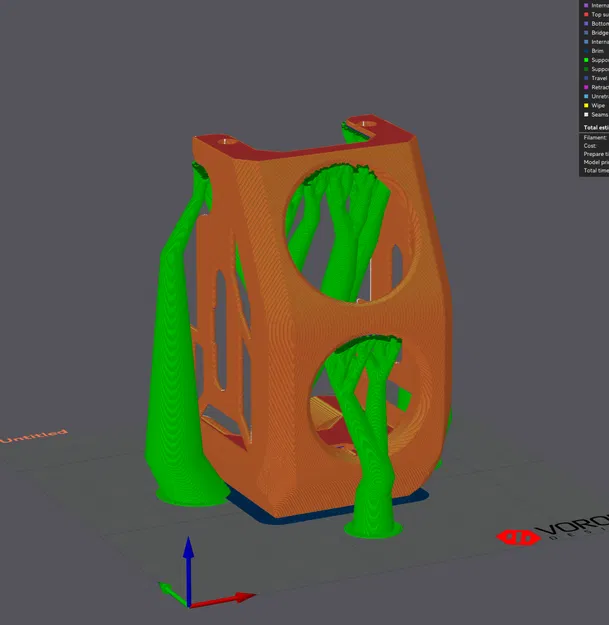
Task: Click the 'Cost:' statistics label
Action: click(x=590, y=146)
